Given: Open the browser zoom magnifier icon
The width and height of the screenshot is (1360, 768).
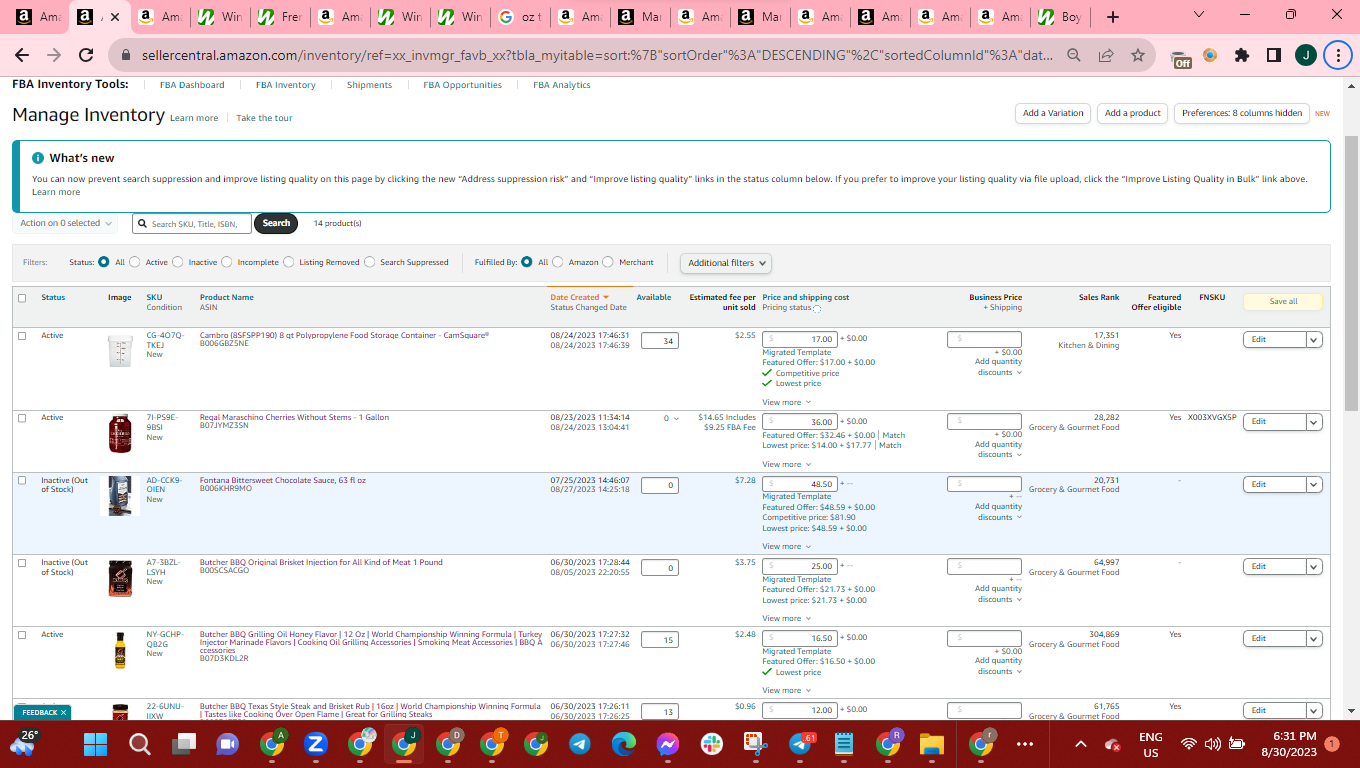Looking at the screenshot, I should point(1074,56).
